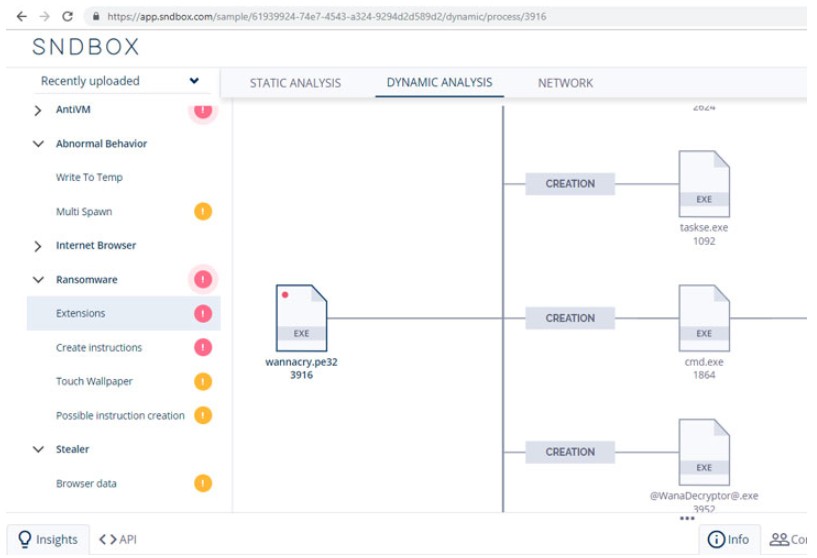
Task: Select Multi Spawn indicator
Action: [84, 212]
